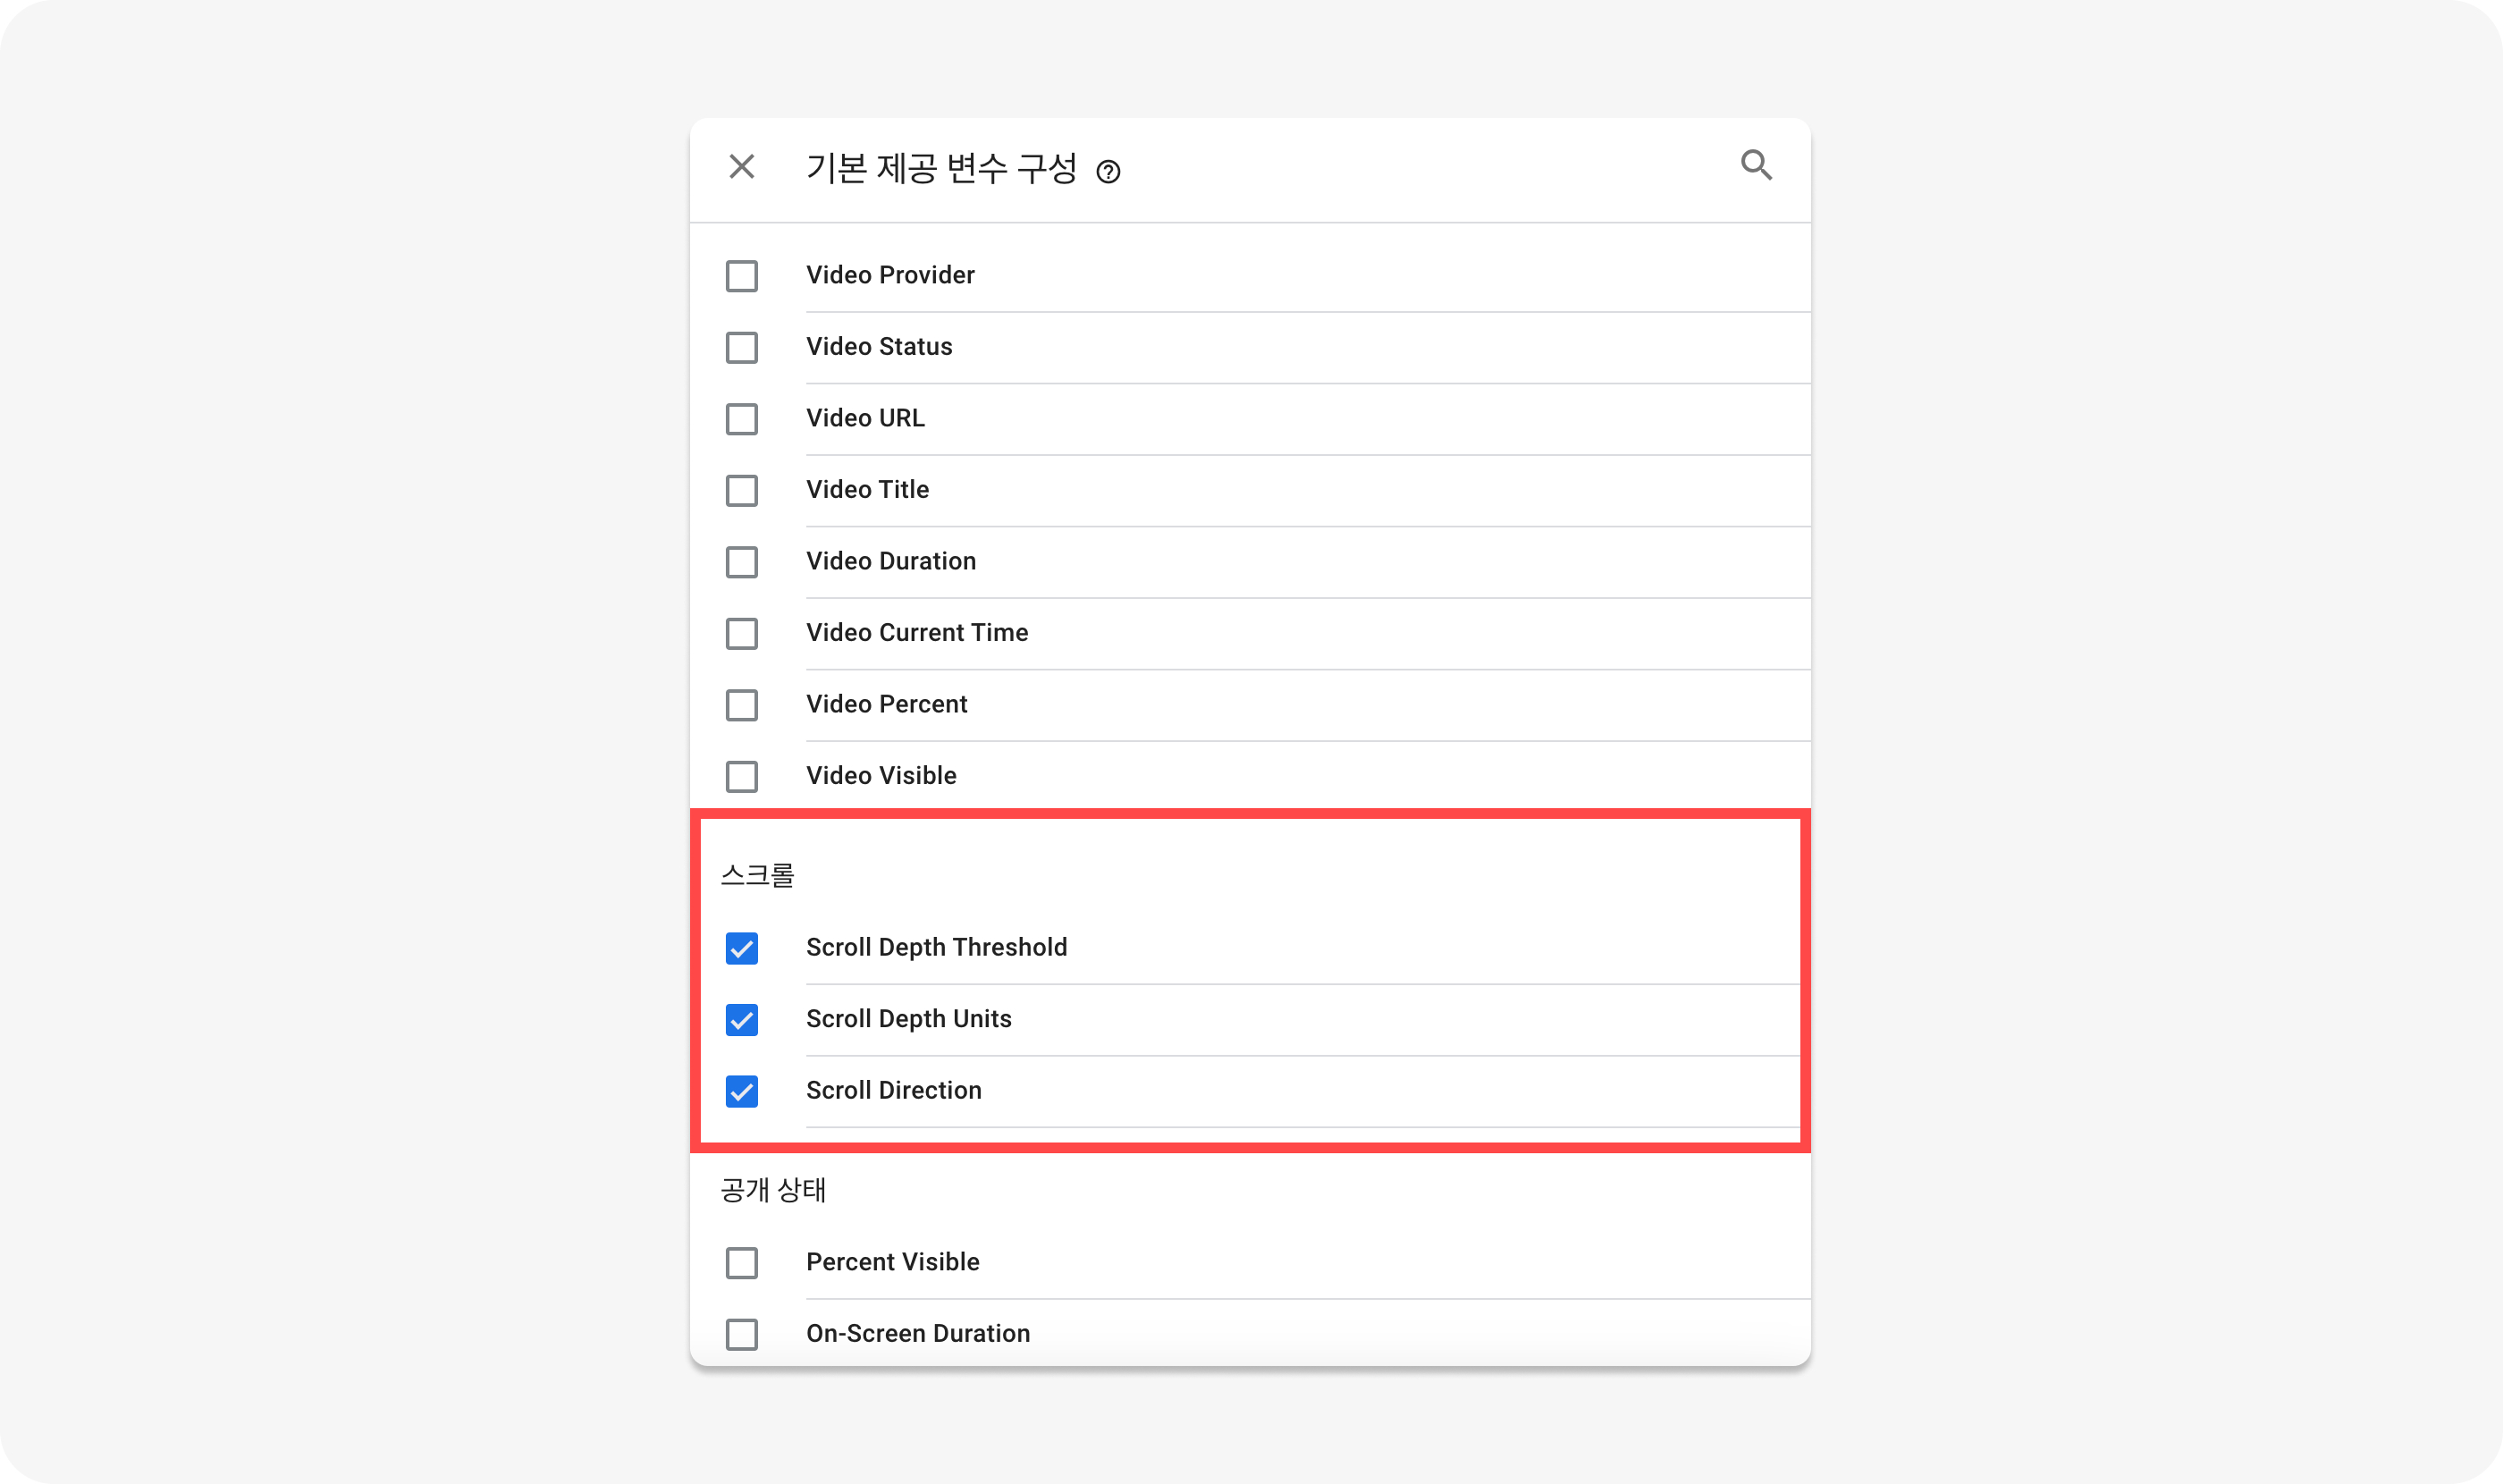The image size is (2503, 1484).
Task: Click the 기본 제공 변수 구성 title
Action: click(x=941, y=168)
